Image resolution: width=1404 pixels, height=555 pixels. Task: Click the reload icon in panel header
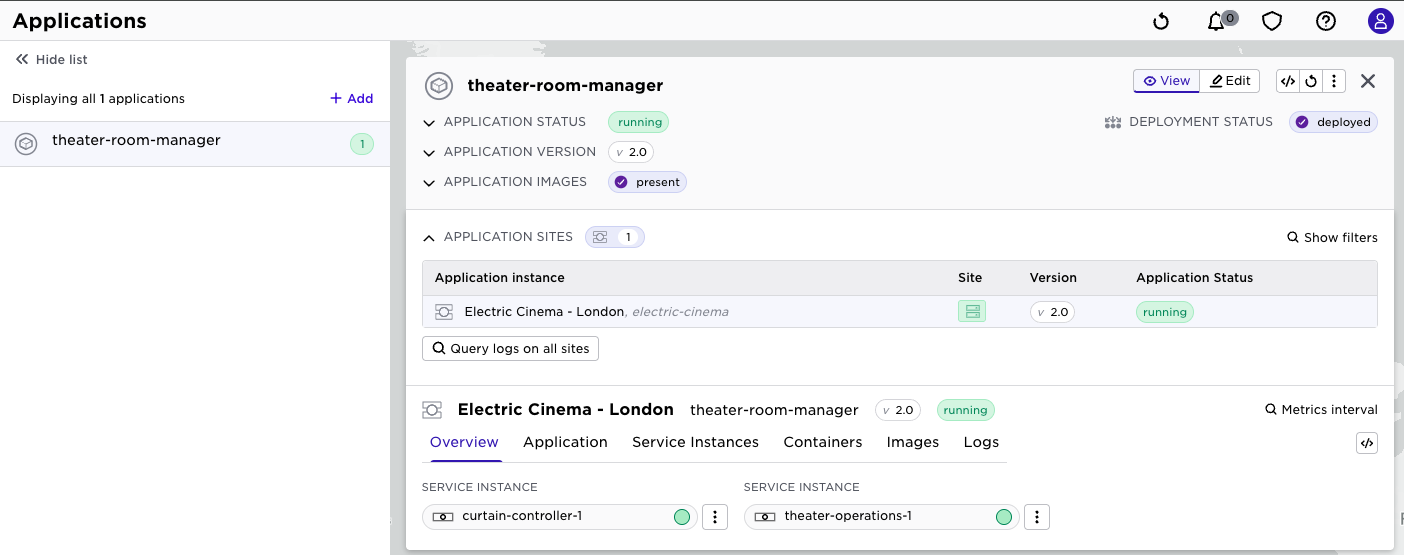coord(1311,81)
